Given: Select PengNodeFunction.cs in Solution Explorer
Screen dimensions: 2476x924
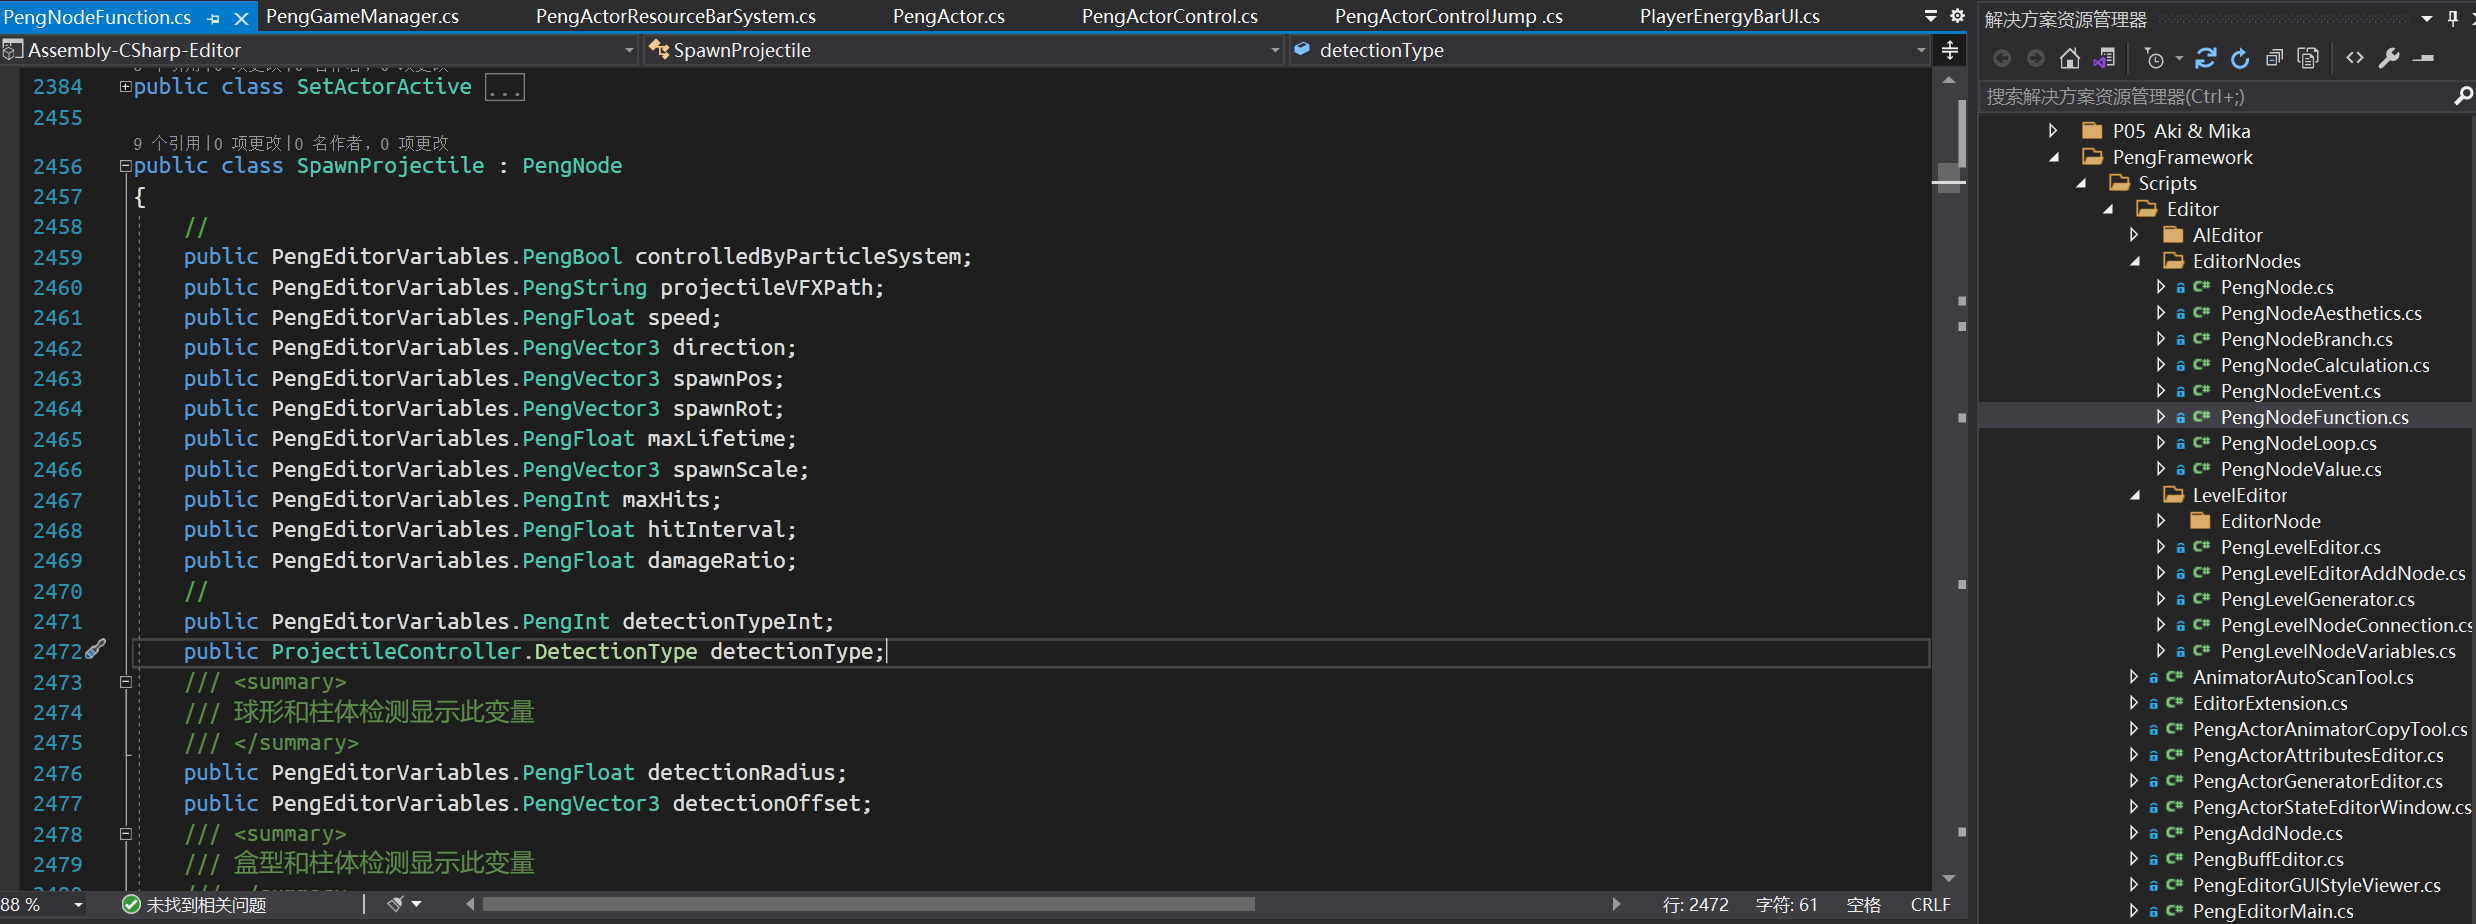Looking at the screenshot, I should point(2314,417).
